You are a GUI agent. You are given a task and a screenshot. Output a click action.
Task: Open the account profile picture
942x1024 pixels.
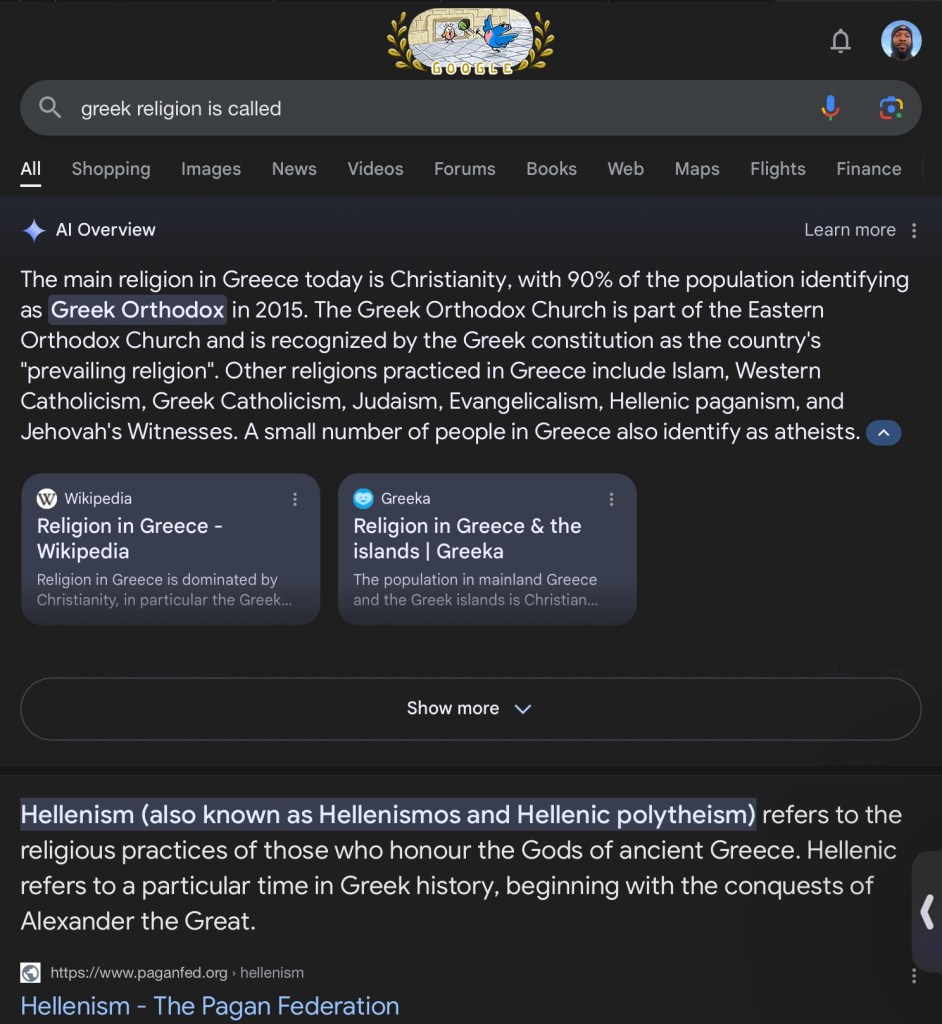[x=900, y=41]
